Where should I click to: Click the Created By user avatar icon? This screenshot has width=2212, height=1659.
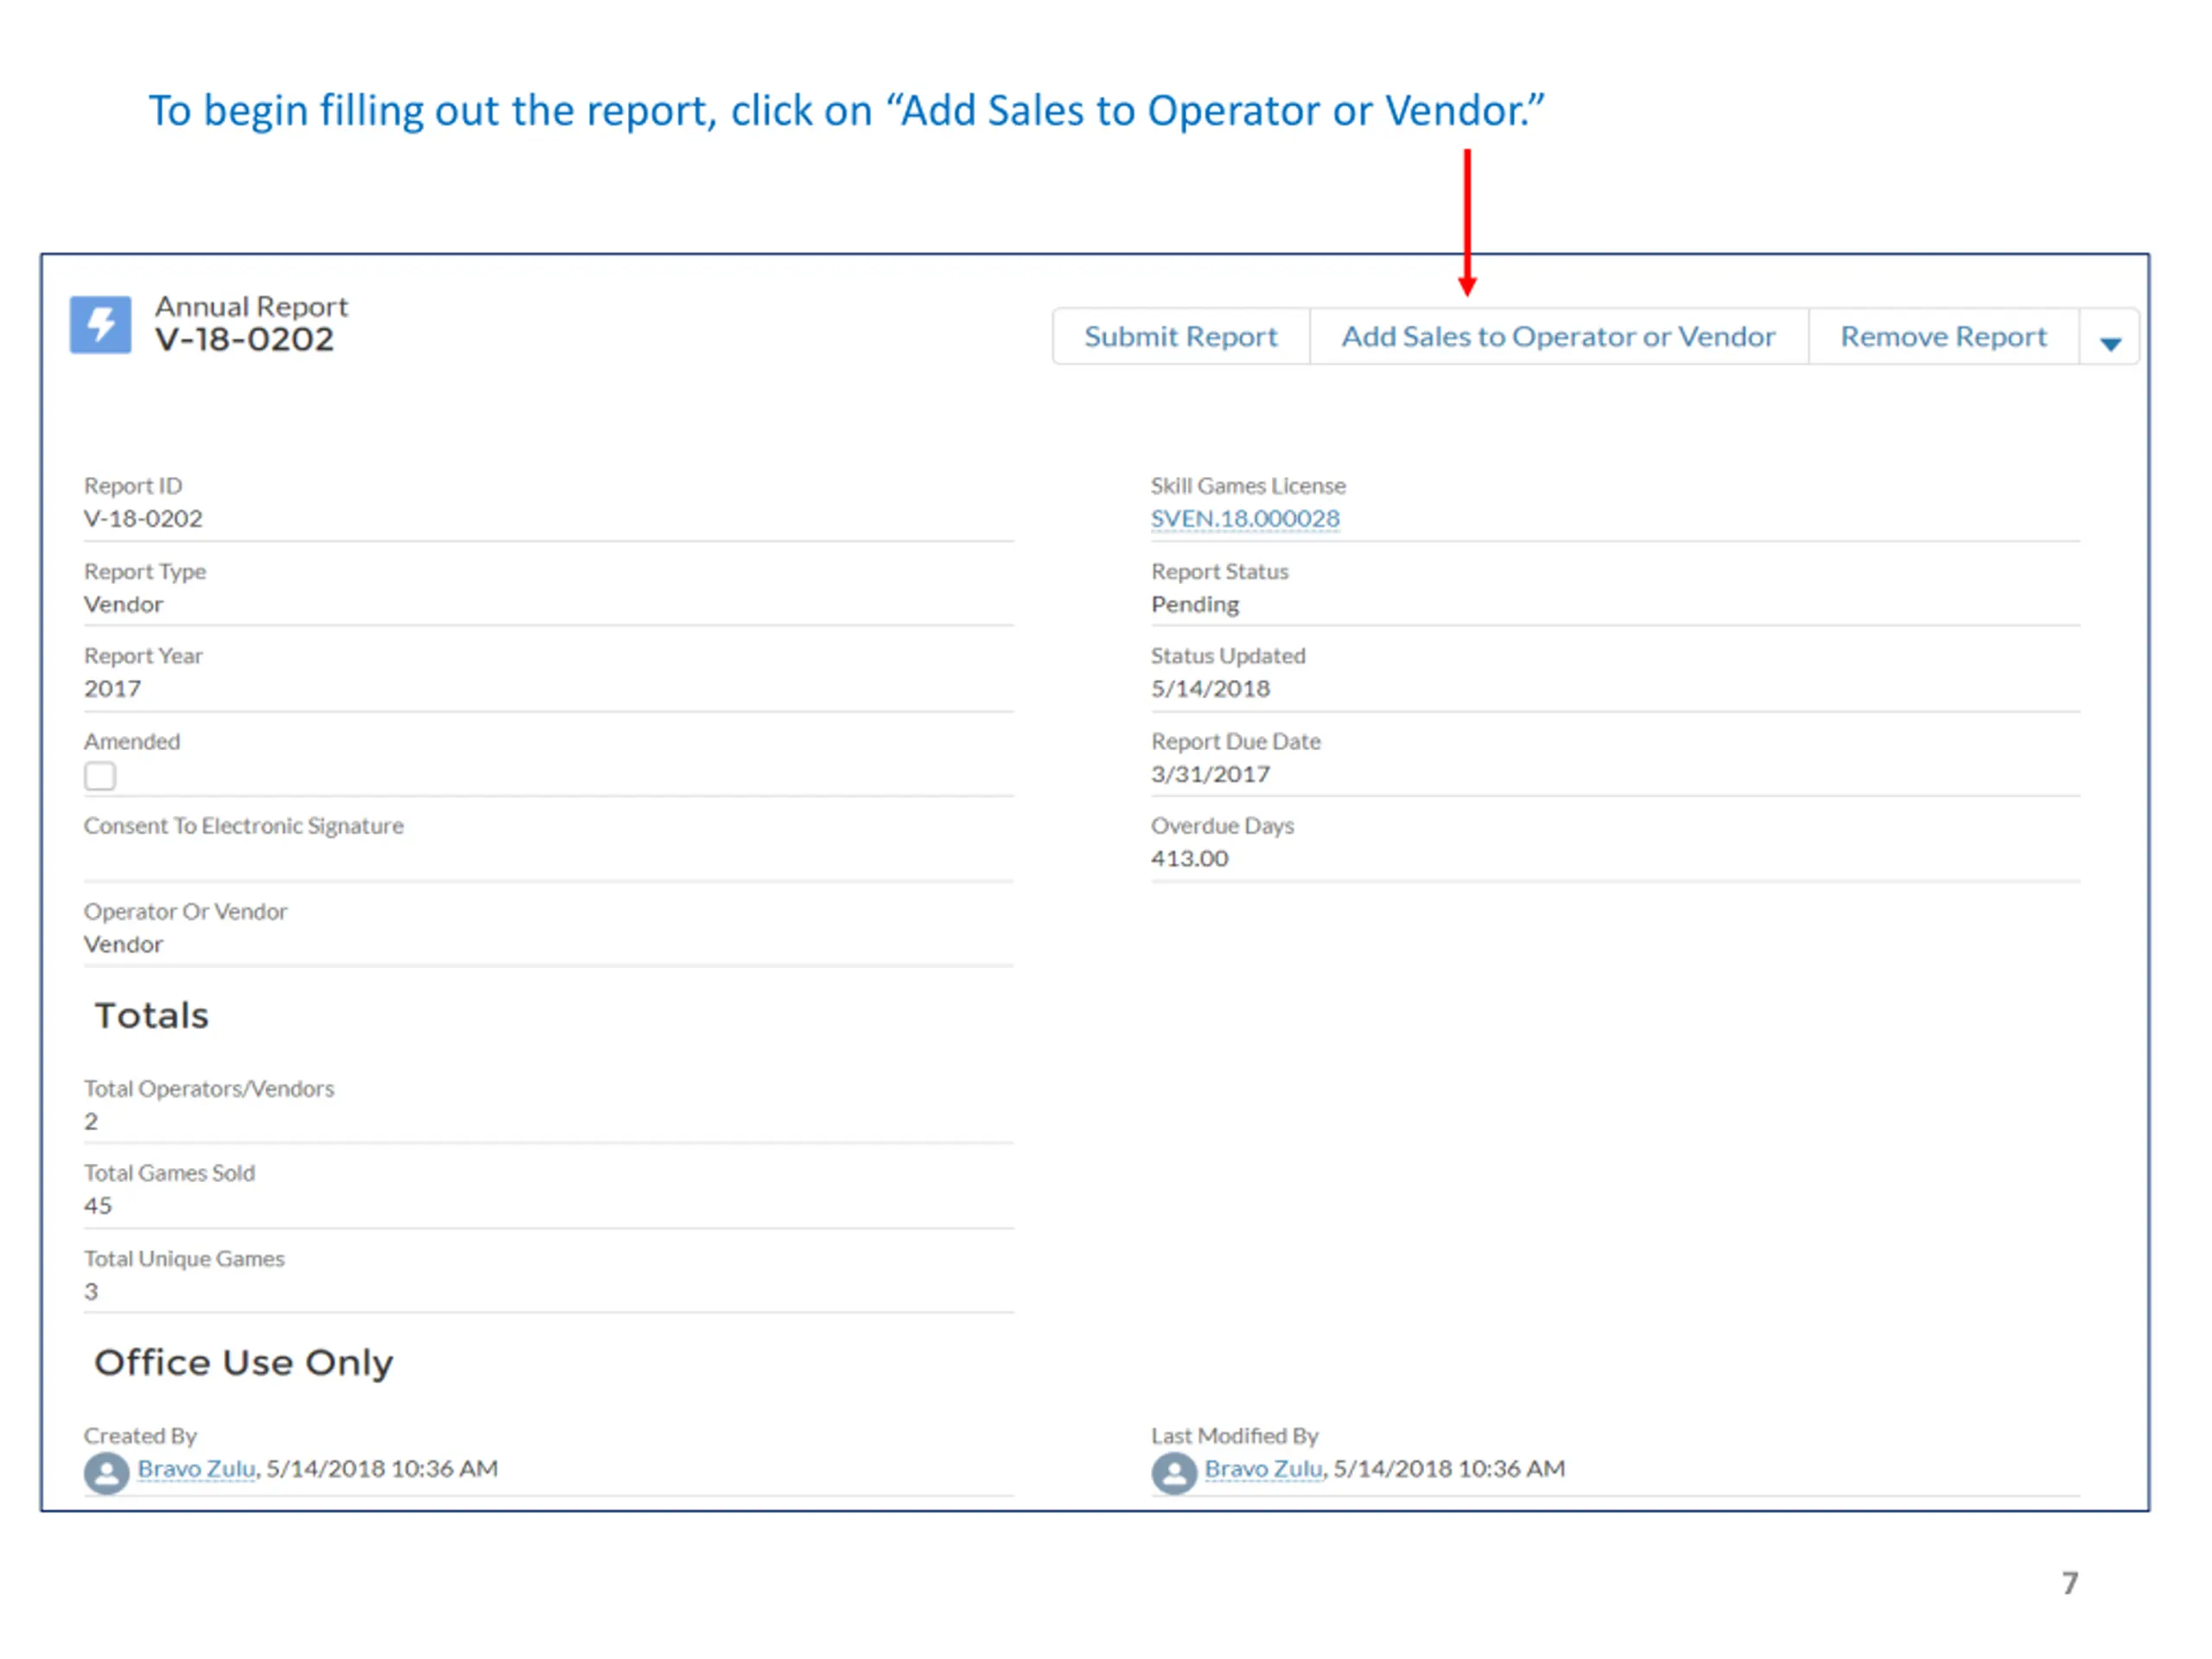pos(106,1472)
